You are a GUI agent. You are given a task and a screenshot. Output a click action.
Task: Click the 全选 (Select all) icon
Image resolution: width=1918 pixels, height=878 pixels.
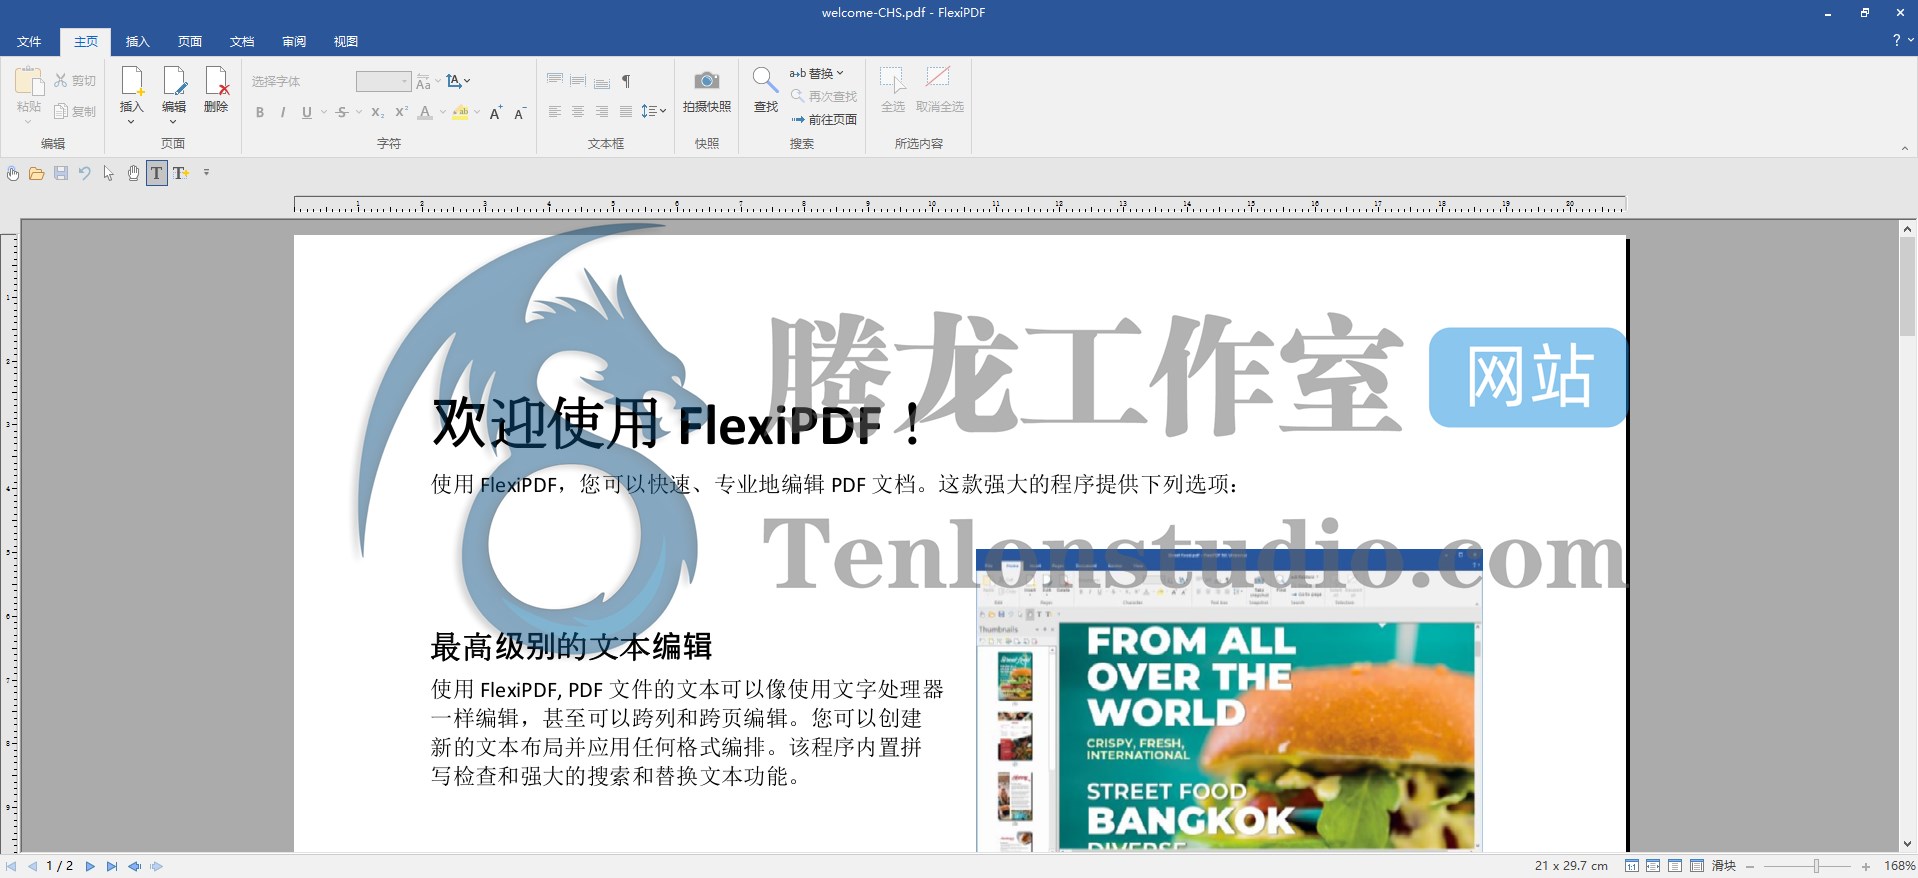[x=892, y=80]
